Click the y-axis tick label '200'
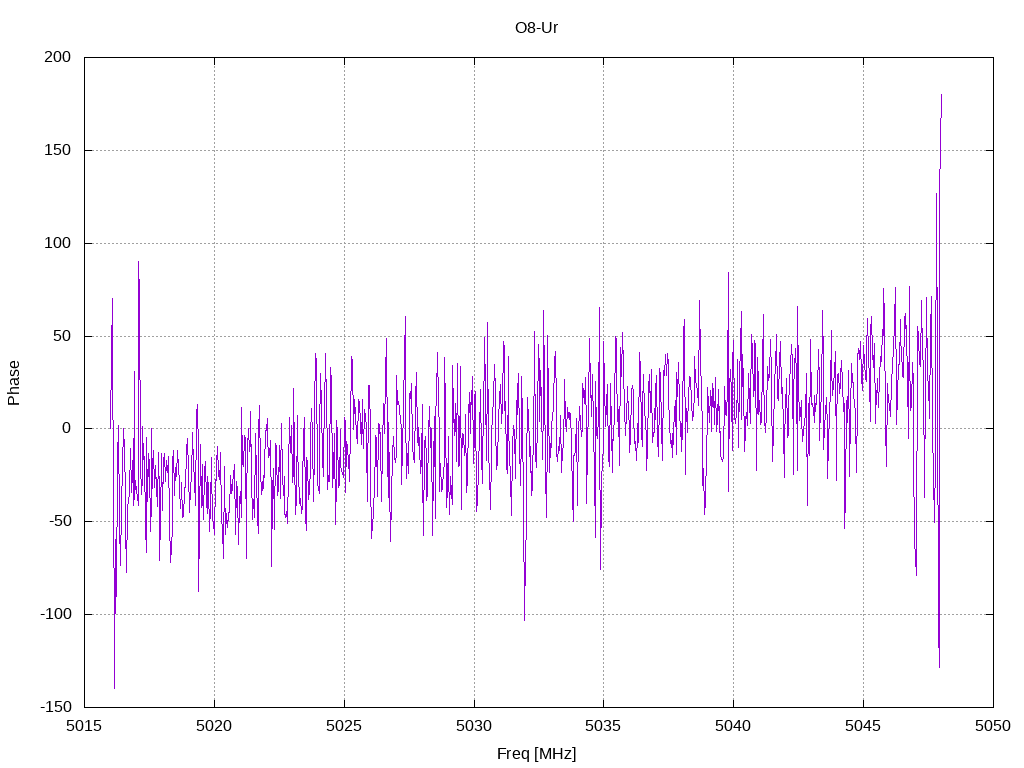 click(57, 57)
